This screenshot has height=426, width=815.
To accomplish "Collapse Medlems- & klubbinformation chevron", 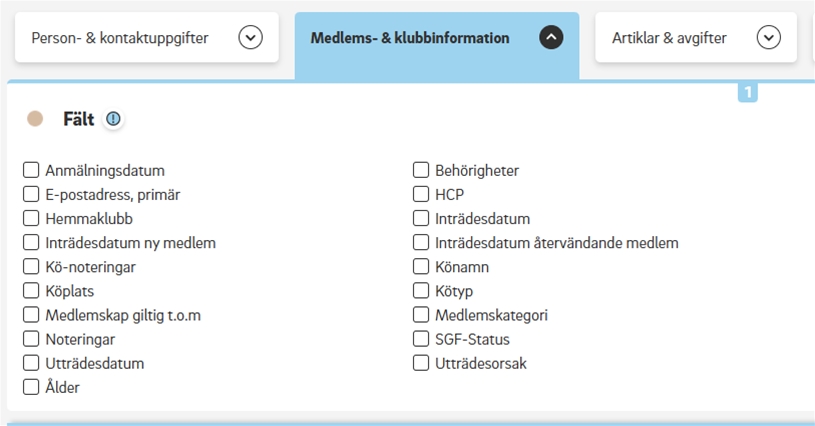I will pyautogui.click(x=551, y=38).
